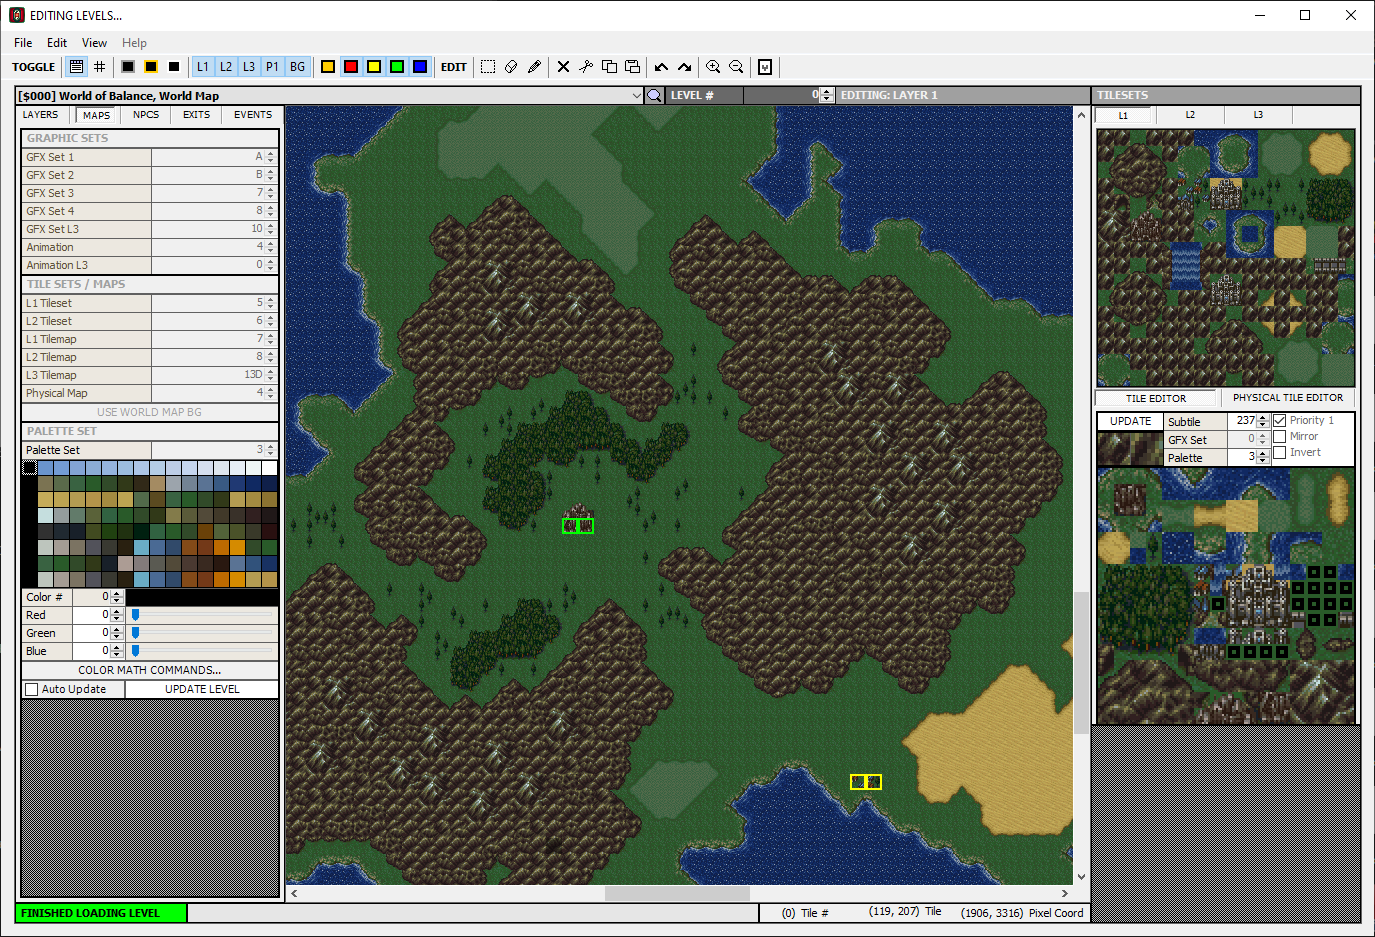Adjust the L3 Tilemap spinner
Image resolution: width=1375 pixels, height=937 pixels.
click(x=270, y=375)
